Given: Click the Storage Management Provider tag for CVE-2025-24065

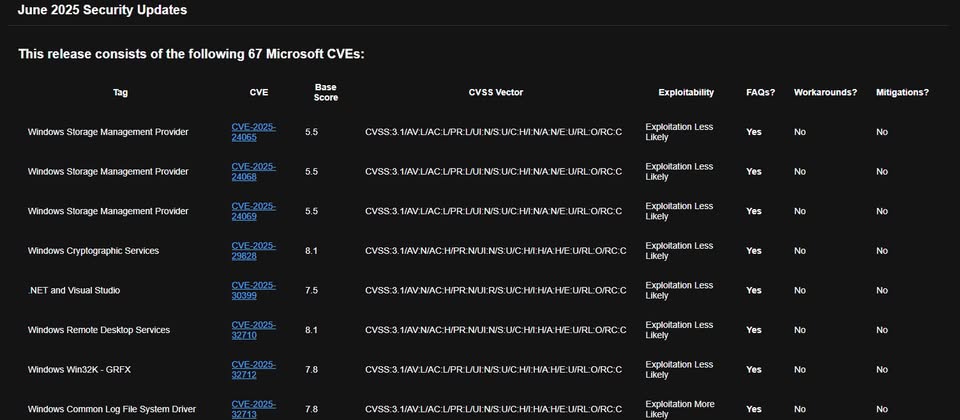Looking at the screenshot, I should 108,132.
